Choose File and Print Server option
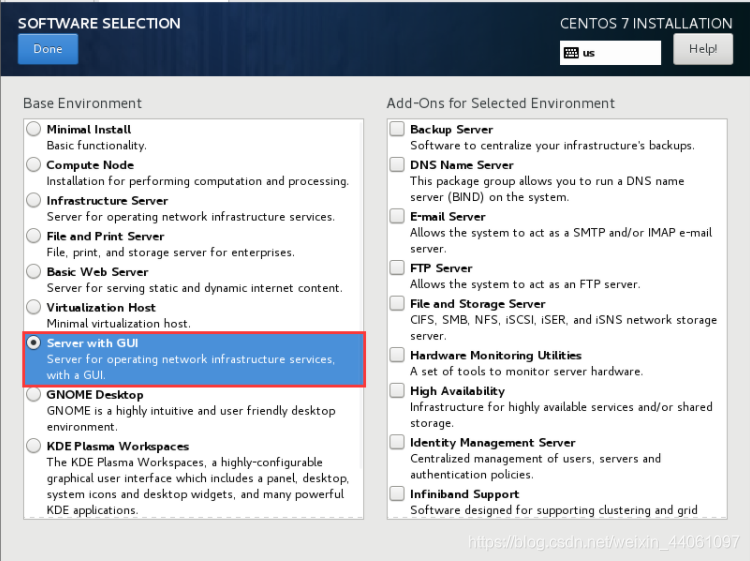The height and width of the screenshot is (561, 750). pyautogui.click(x=33, y=236)
